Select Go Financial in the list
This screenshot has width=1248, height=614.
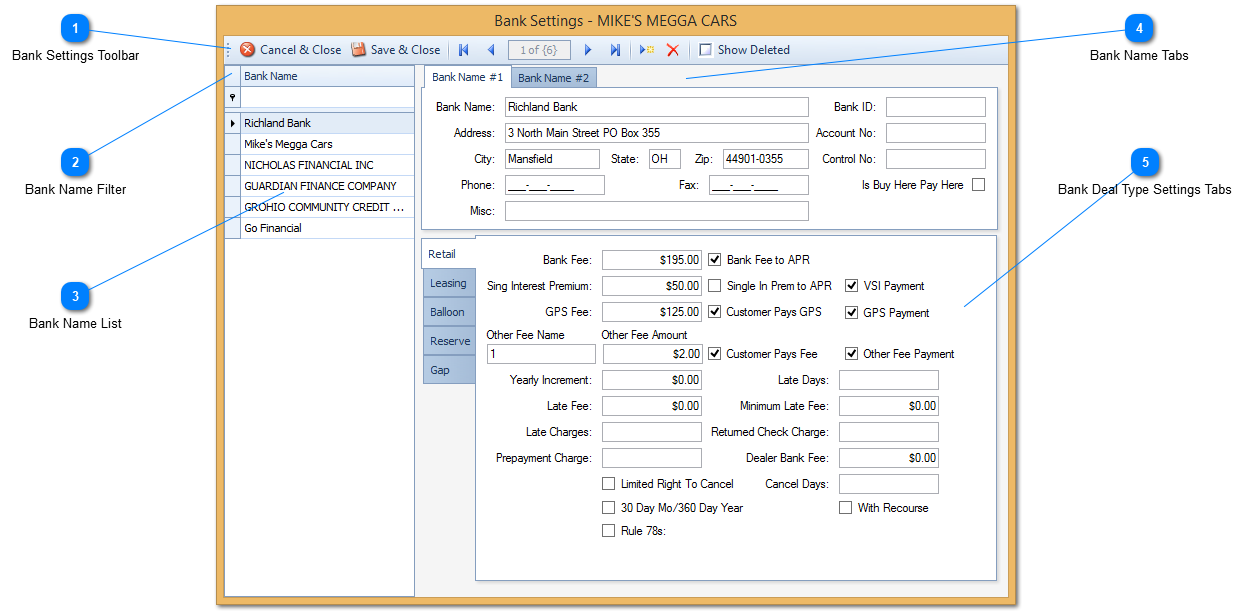point(327,228)
